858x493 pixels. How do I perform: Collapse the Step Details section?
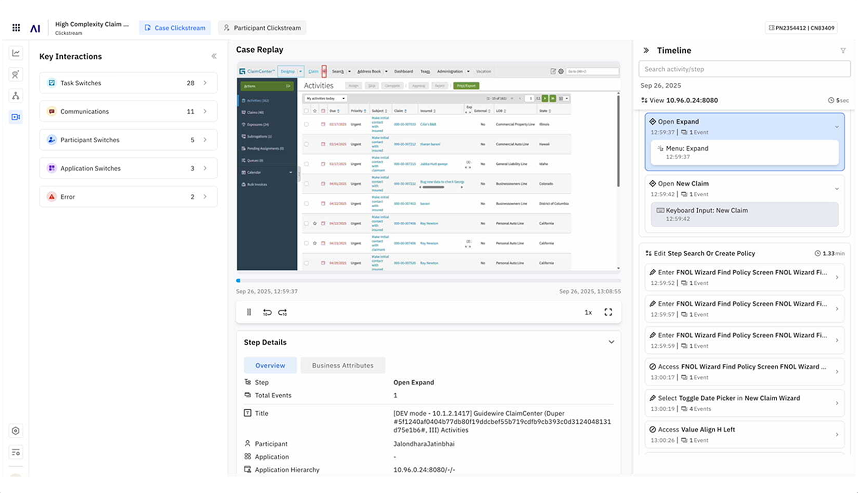point(611,342)
